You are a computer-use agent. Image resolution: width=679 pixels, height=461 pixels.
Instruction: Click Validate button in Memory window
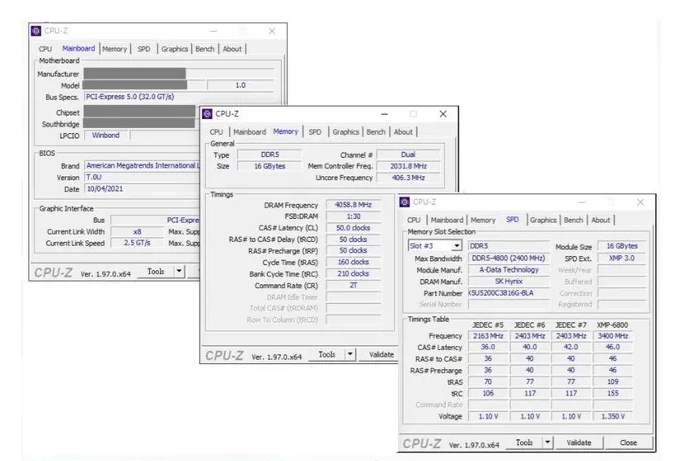[x=379, y=355]
